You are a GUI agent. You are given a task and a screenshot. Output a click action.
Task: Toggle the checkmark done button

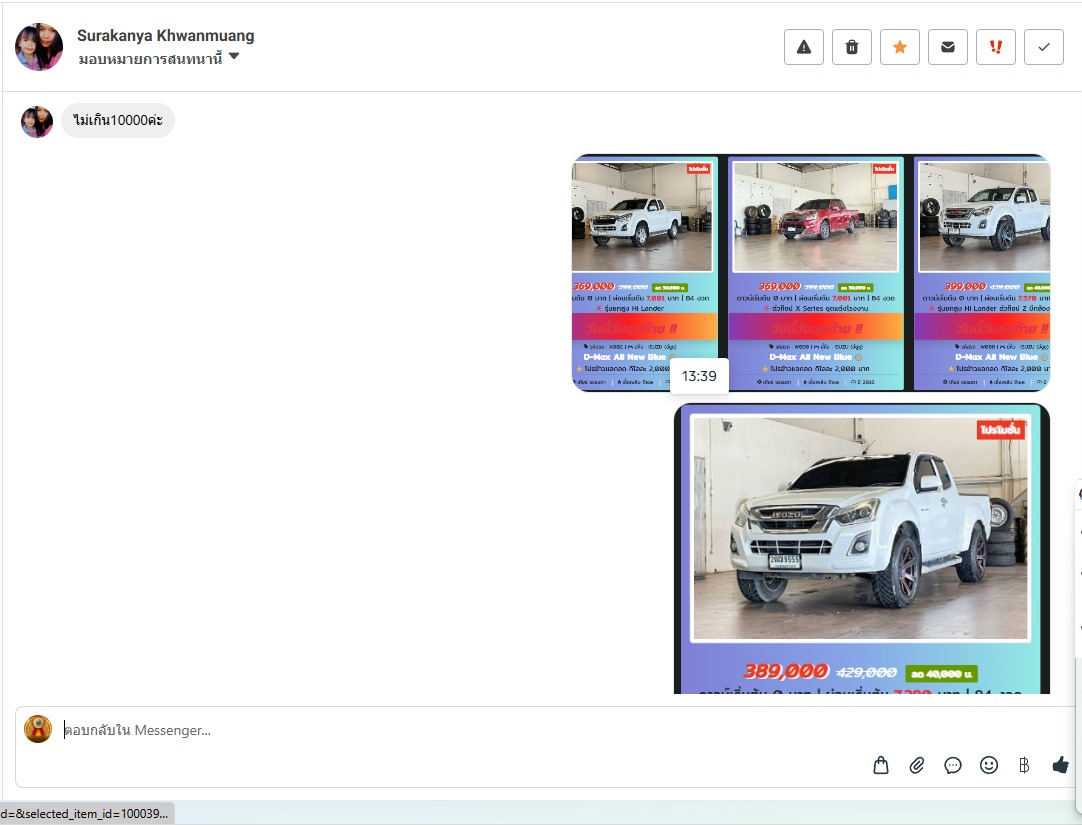click(x=1044, y=47)
